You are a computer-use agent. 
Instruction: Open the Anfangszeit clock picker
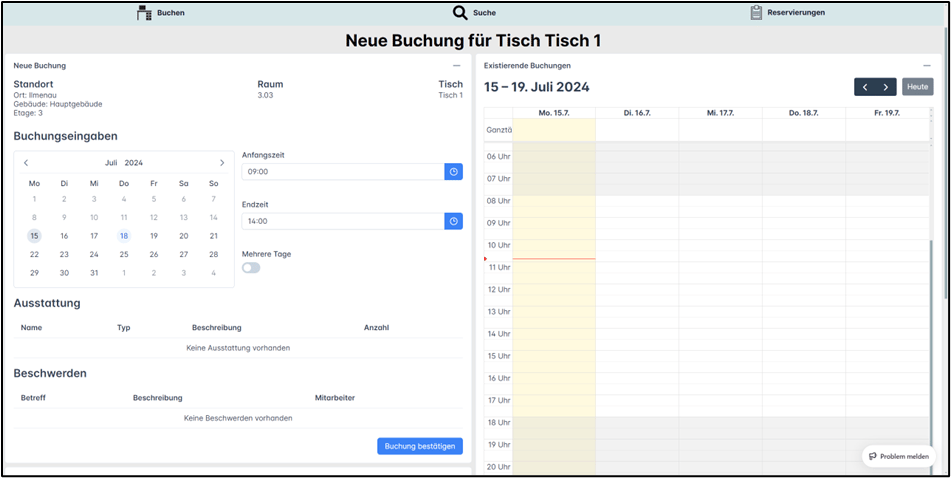click(x=454, y=172)
